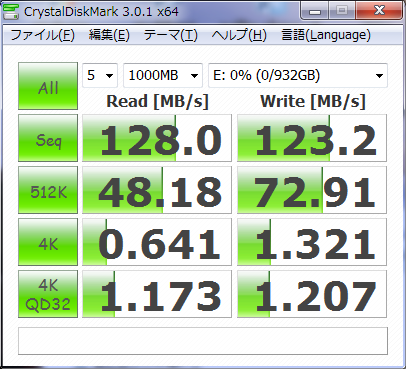
Task: Start the 4K QD32 benchmark test
Action: (48, 294)
